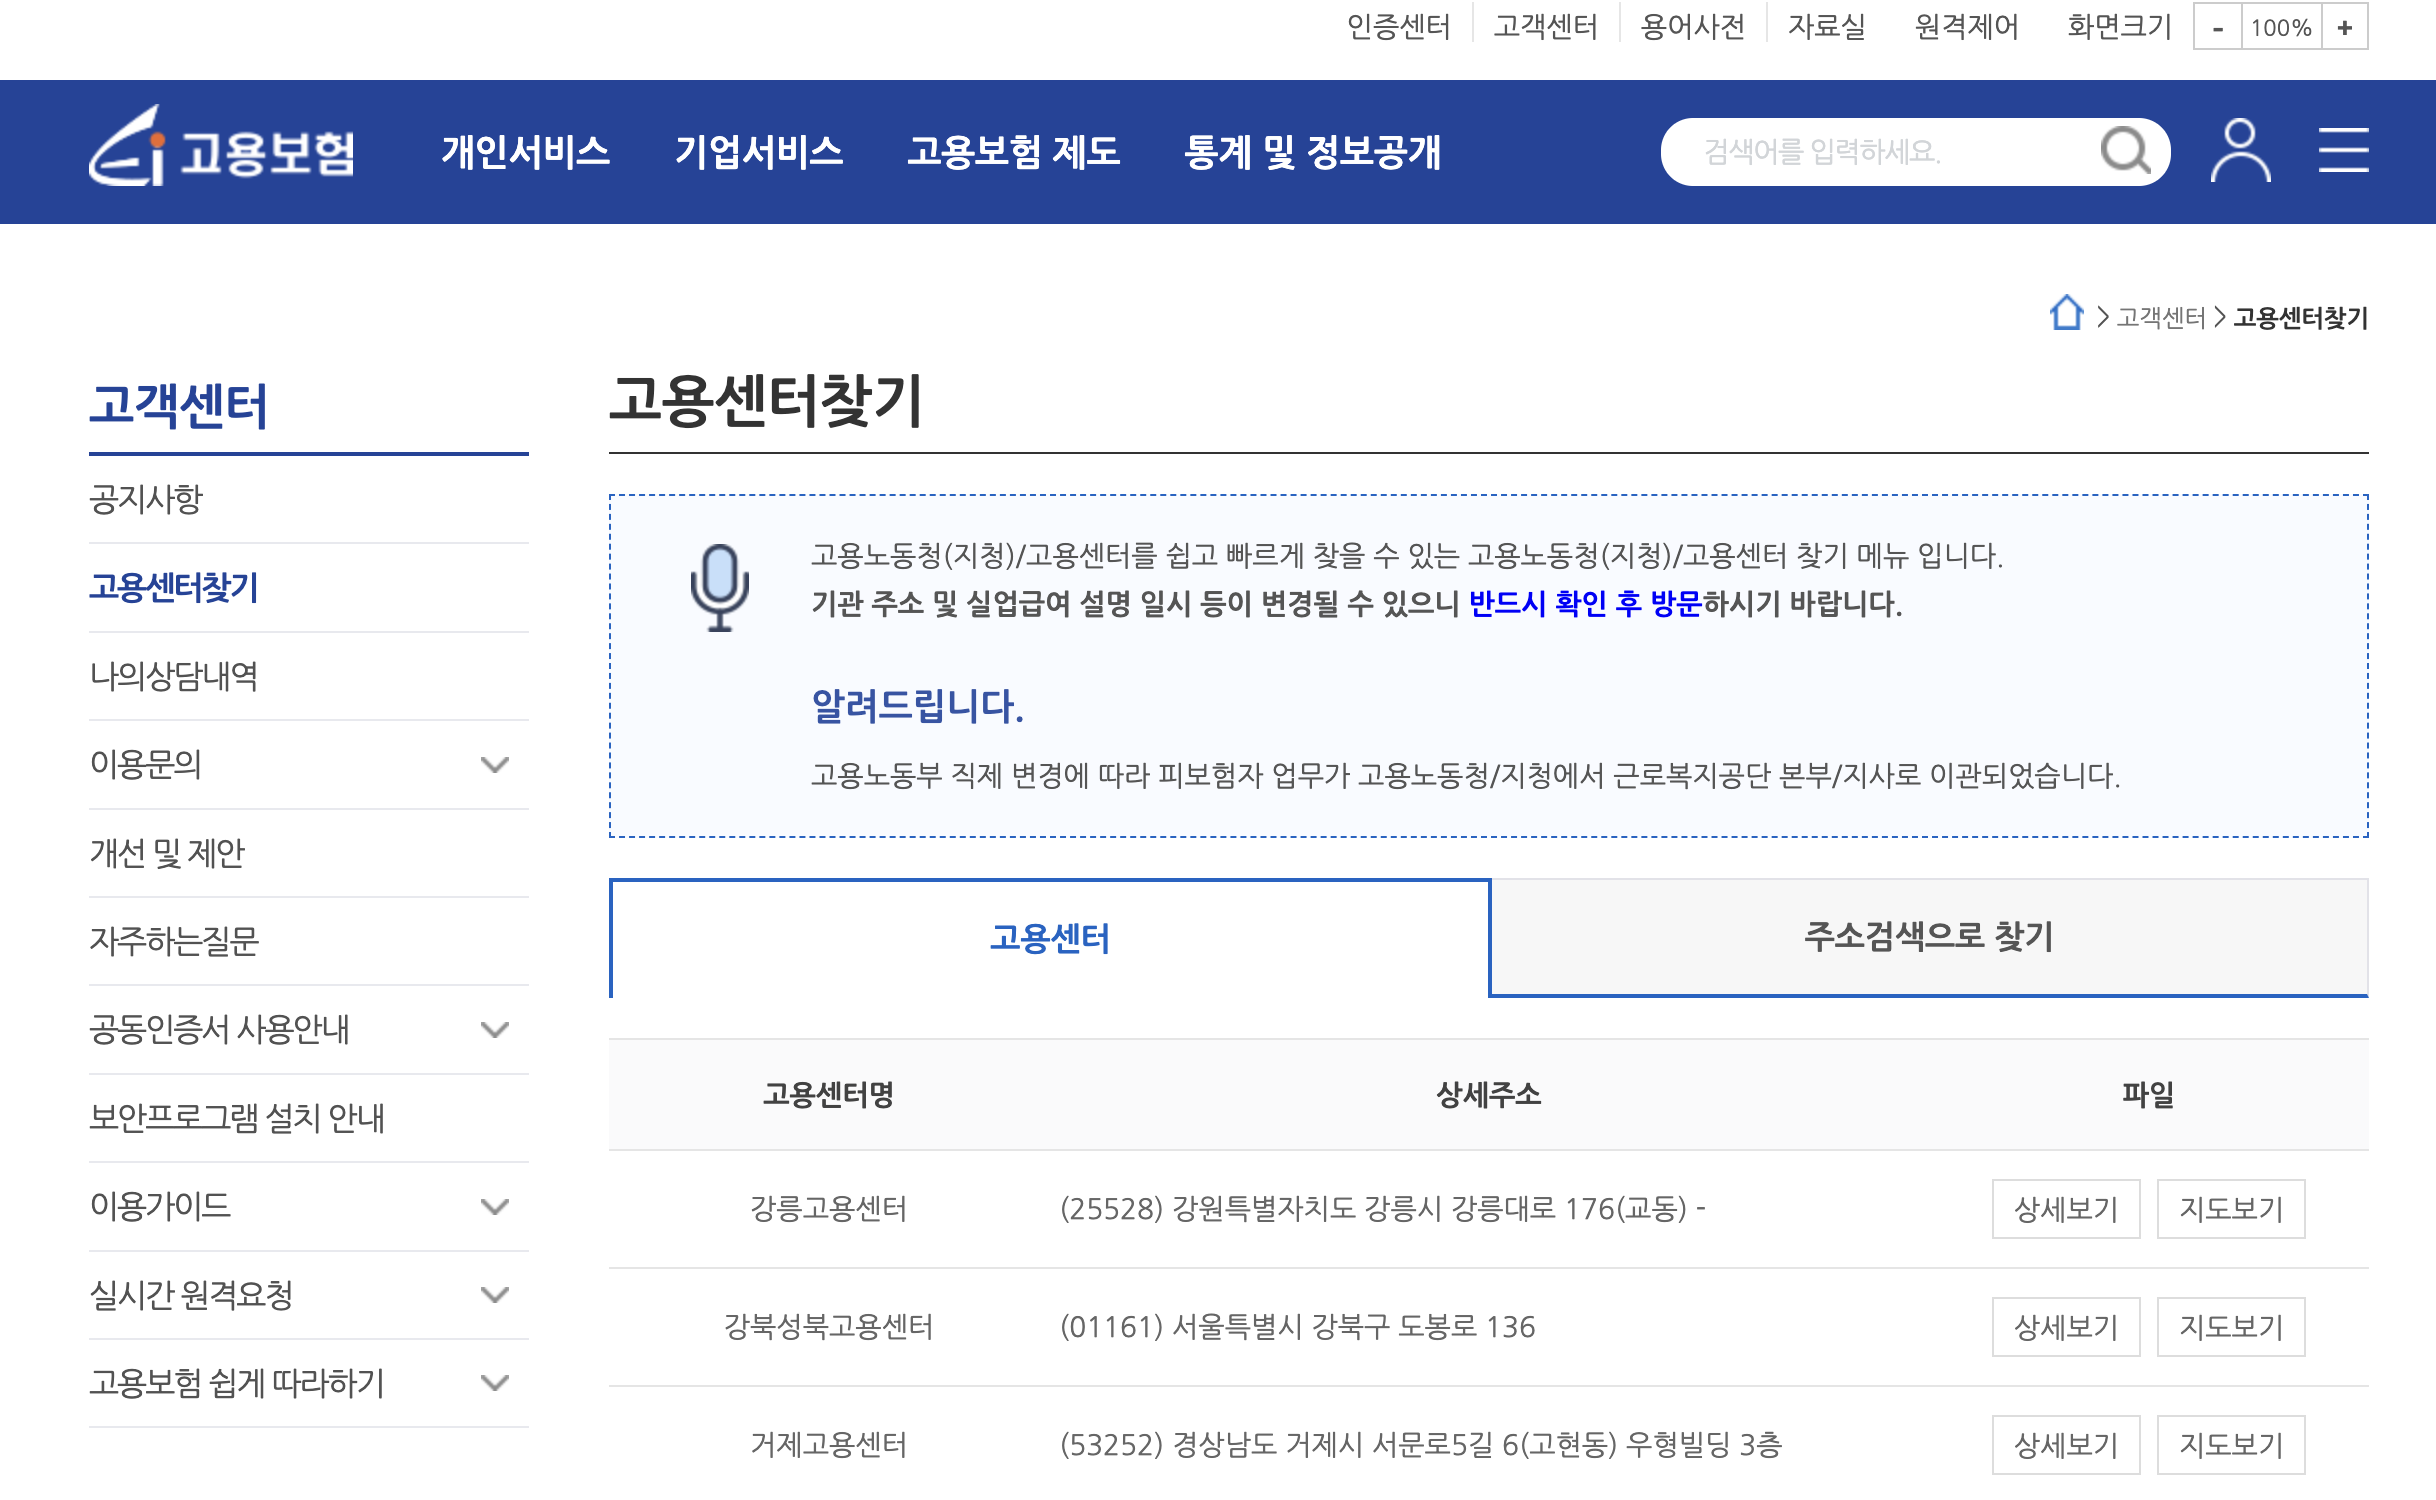The height and width of the screenshot is (1500, 2436).
Task: Open 원격제어 top utility link
Action: (1965, 27)
